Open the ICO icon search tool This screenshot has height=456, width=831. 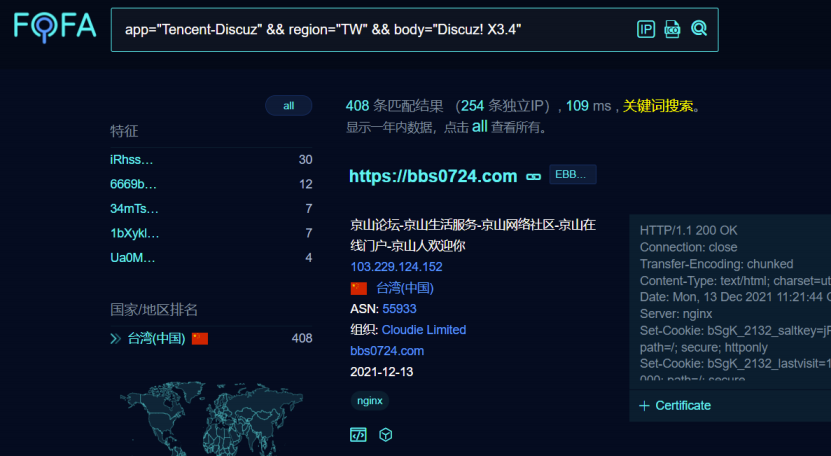click(x=672, y=29)
